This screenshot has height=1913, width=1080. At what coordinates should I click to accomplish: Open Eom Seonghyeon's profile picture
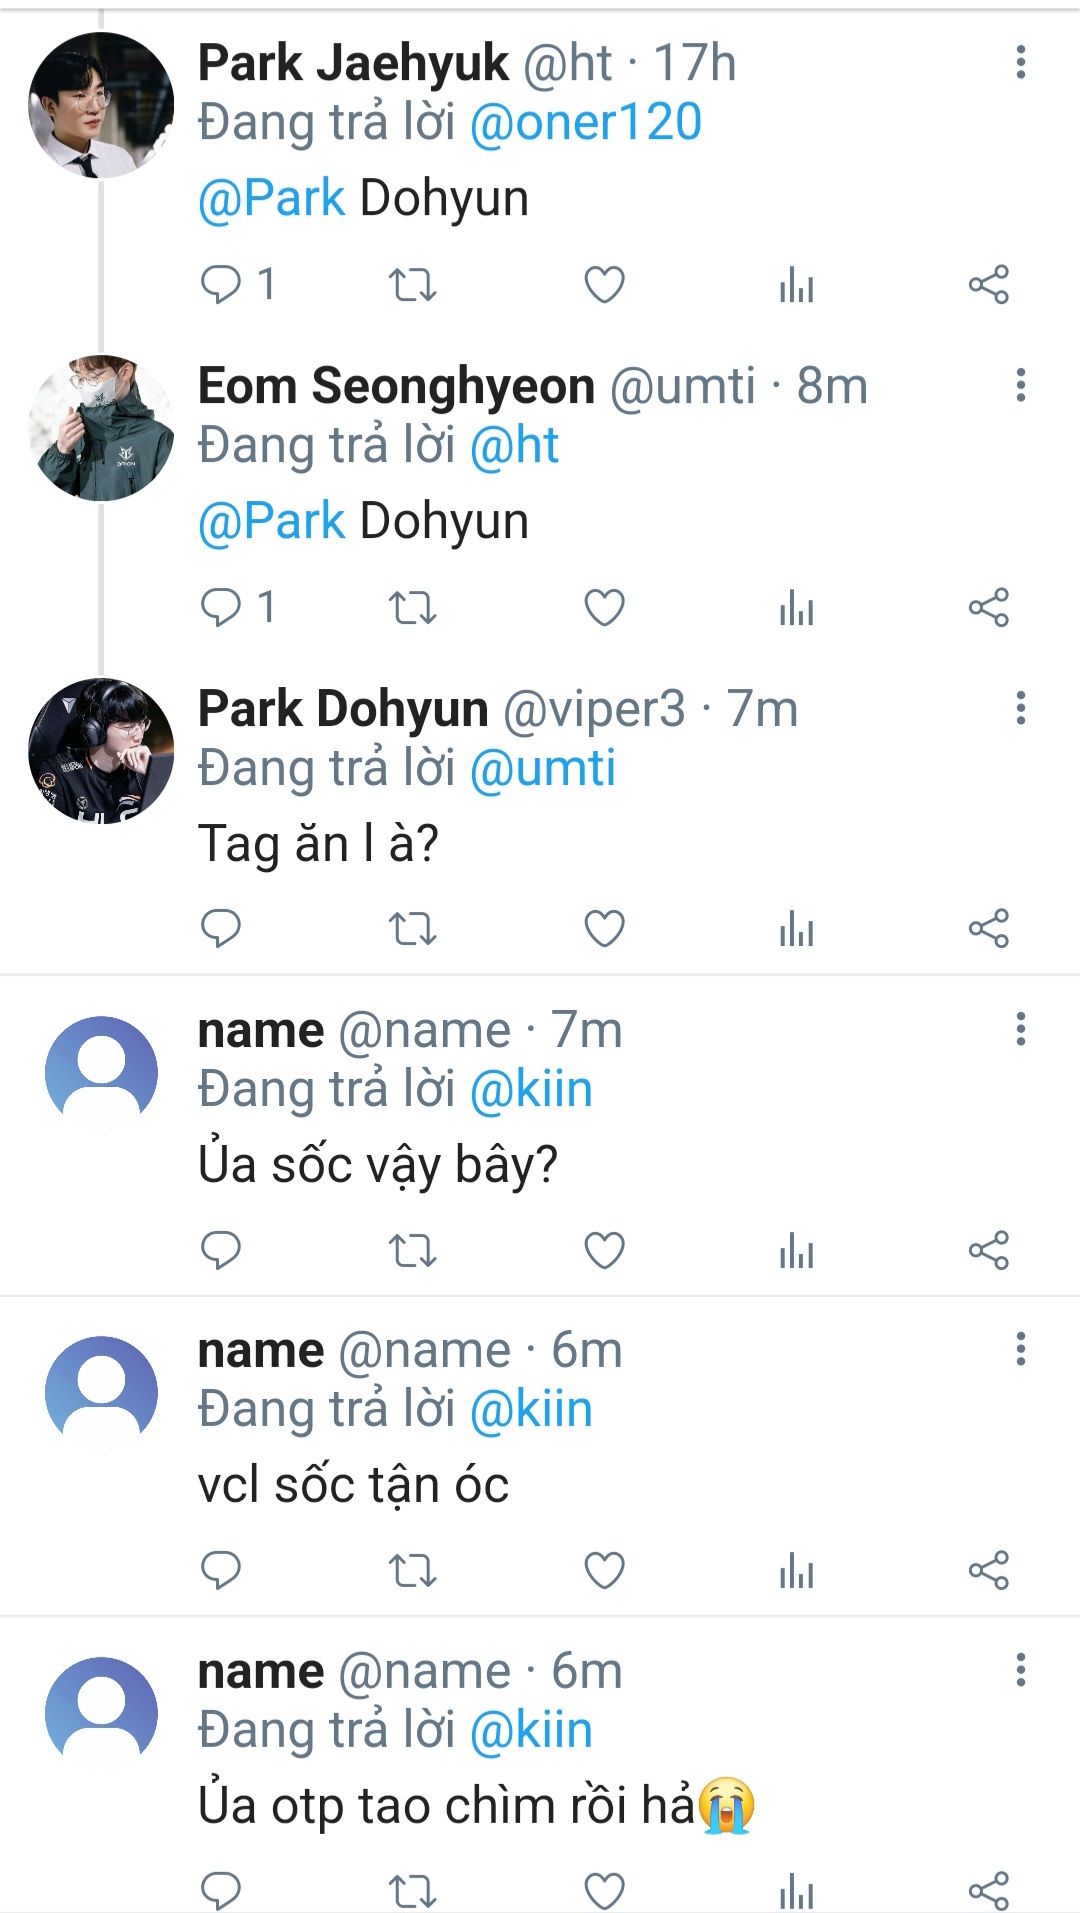[x=101, y=428]
